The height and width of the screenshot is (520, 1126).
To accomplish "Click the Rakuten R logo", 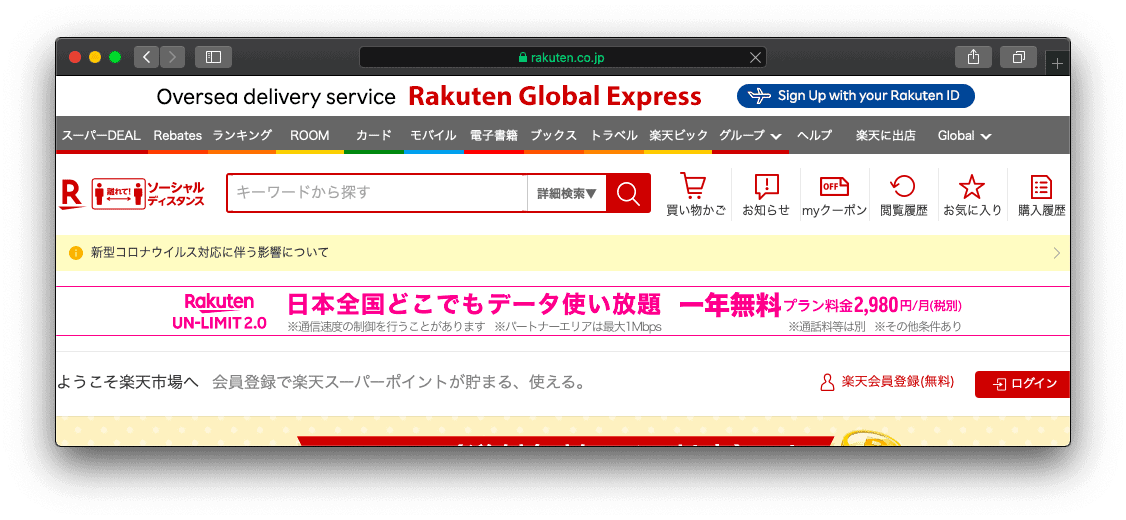I will [72, 194].
